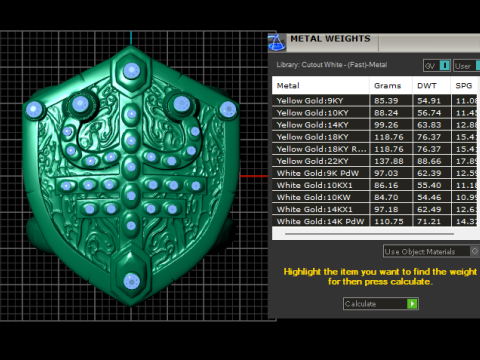This screenshot has height=360, width=480.
Task: Click the 62.49 DWT value
Action: [429, 209]
